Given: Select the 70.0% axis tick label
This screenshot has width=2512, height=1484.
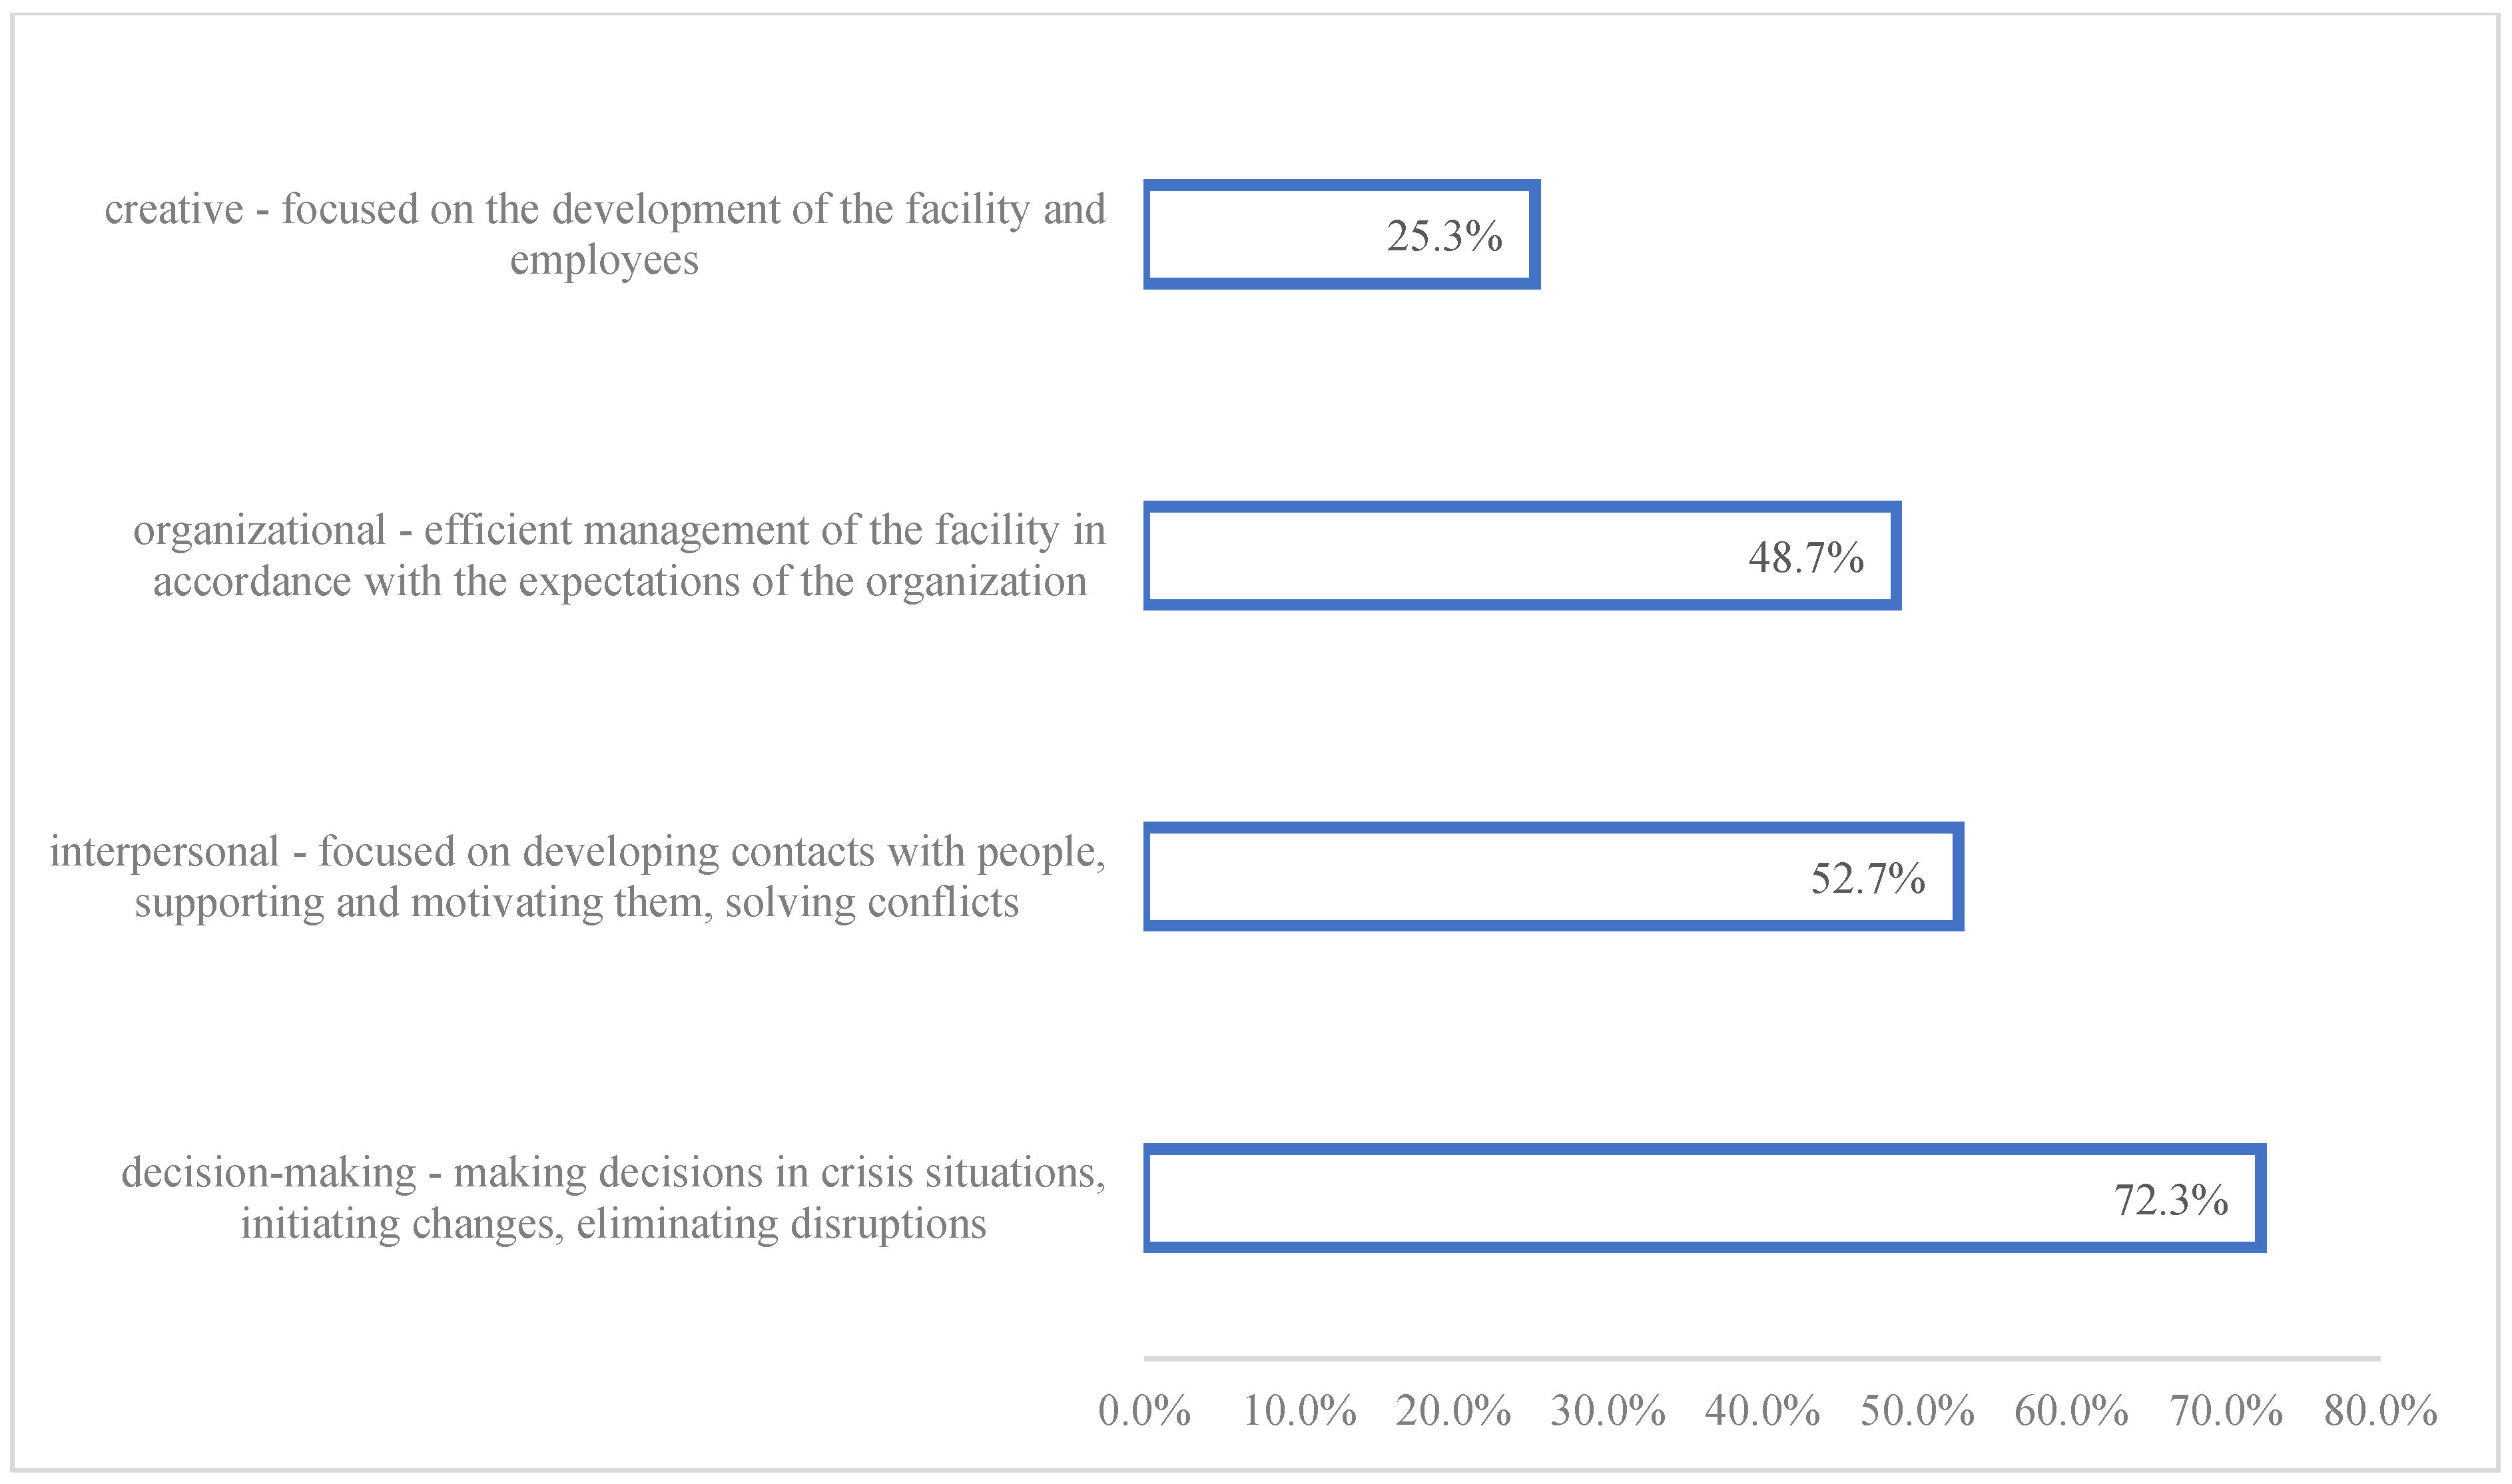Looking at the screenshot, I should tap(2226, 1411).
